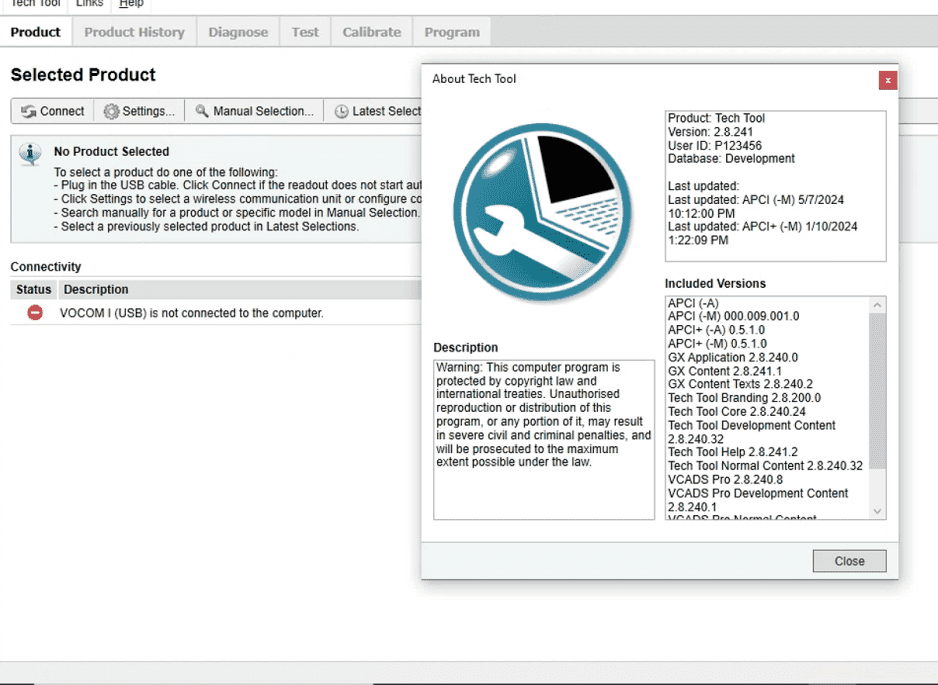The height and width of the screenshot is (685, 938).
Task: Click the Included Versions scrollbar thumb
Action: 877,391
